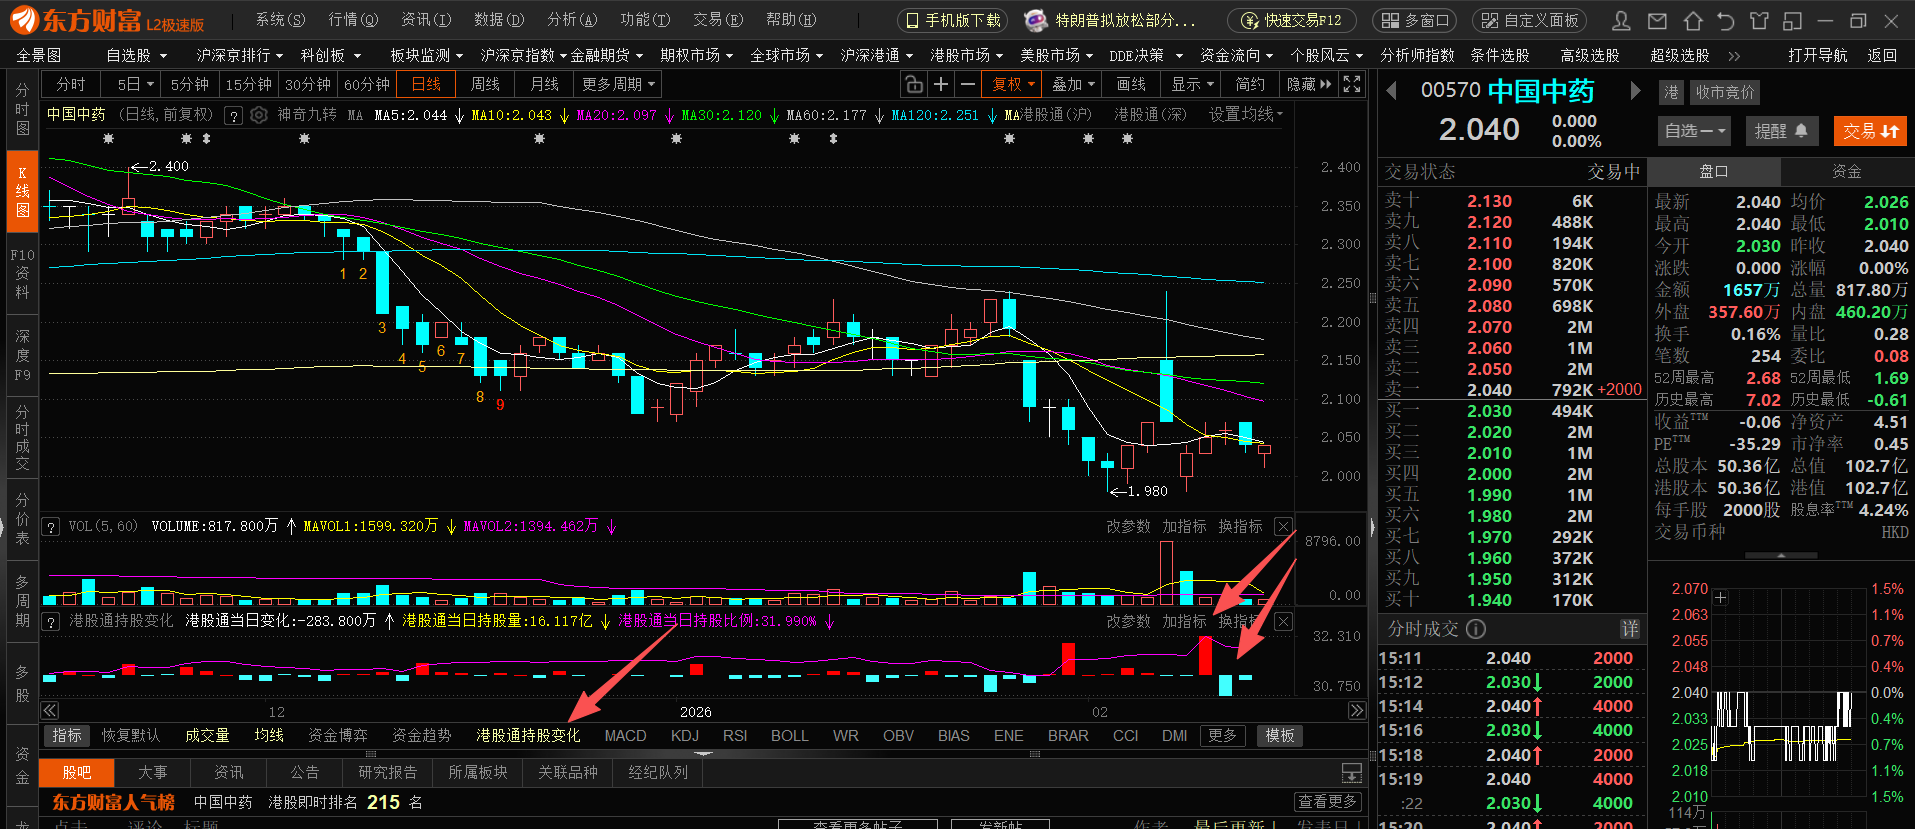Open the 行情(Q) menu
This screenshot has height=829, width=1915.
(x=353, y=20)
